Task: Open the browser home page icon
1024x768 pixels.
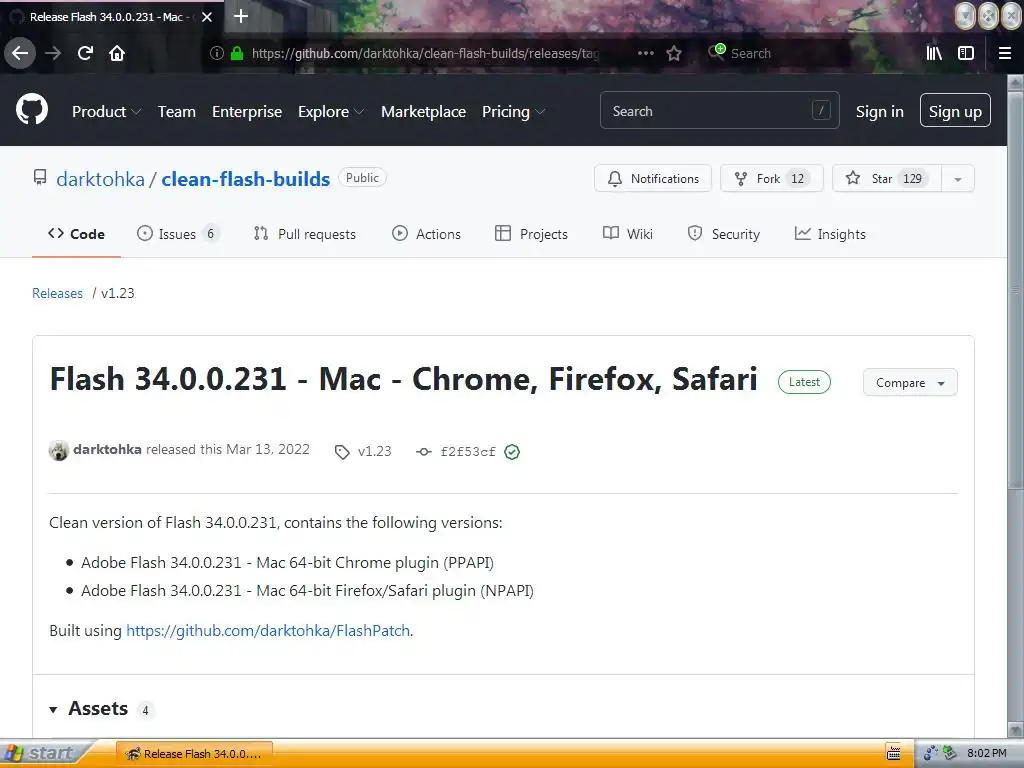Action: pos(117,53)
